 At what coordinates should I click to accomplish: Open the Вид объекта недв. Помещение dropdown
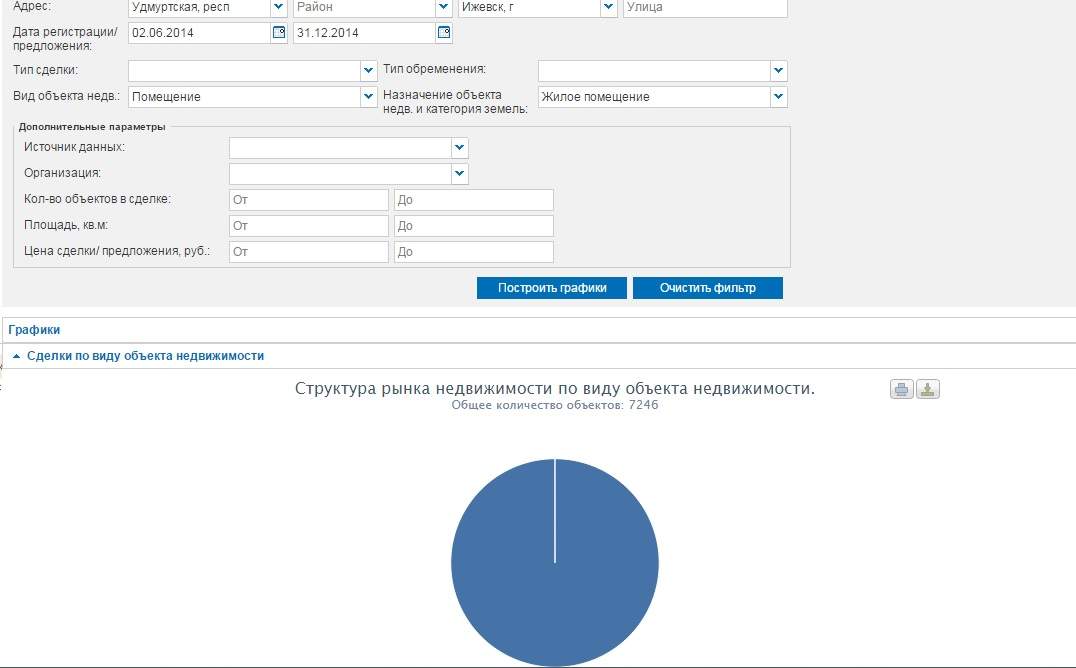(369, 97)
